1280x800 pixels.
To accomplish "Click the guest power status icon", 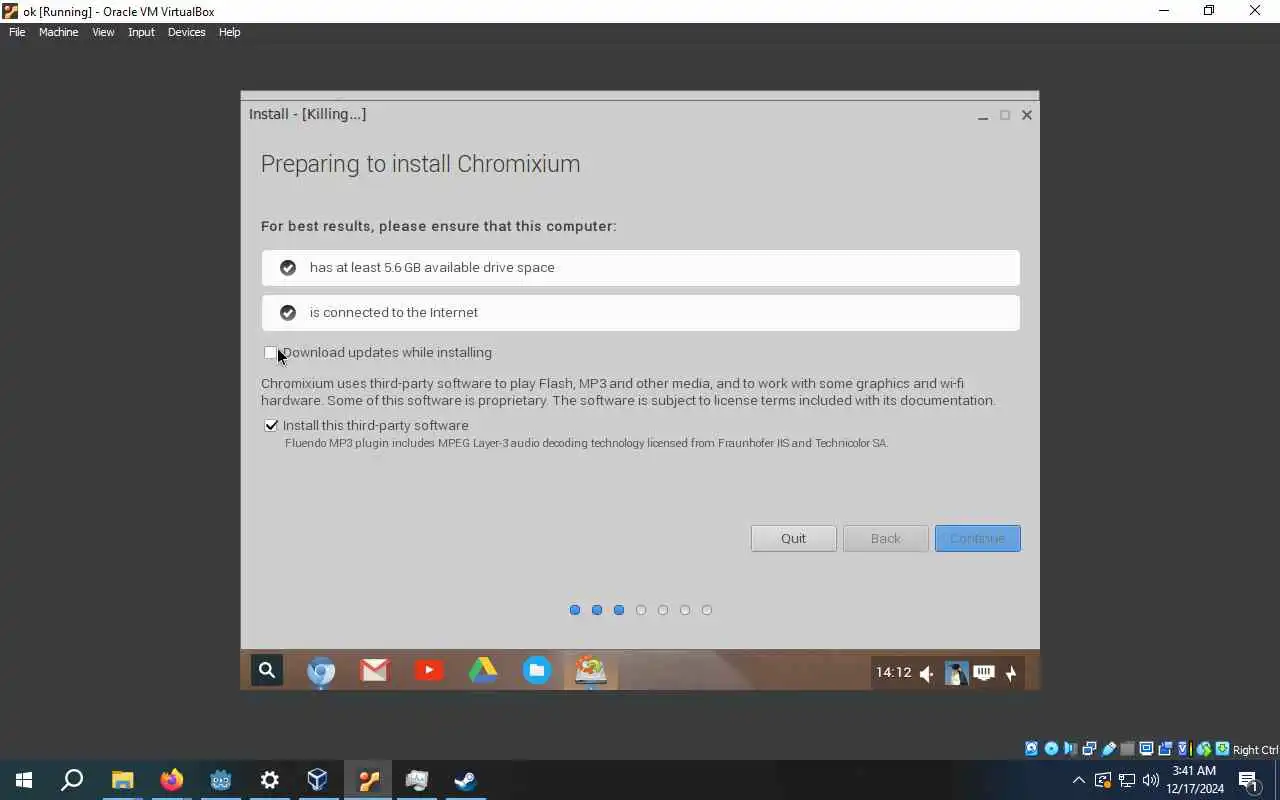I will (1011, 673).
